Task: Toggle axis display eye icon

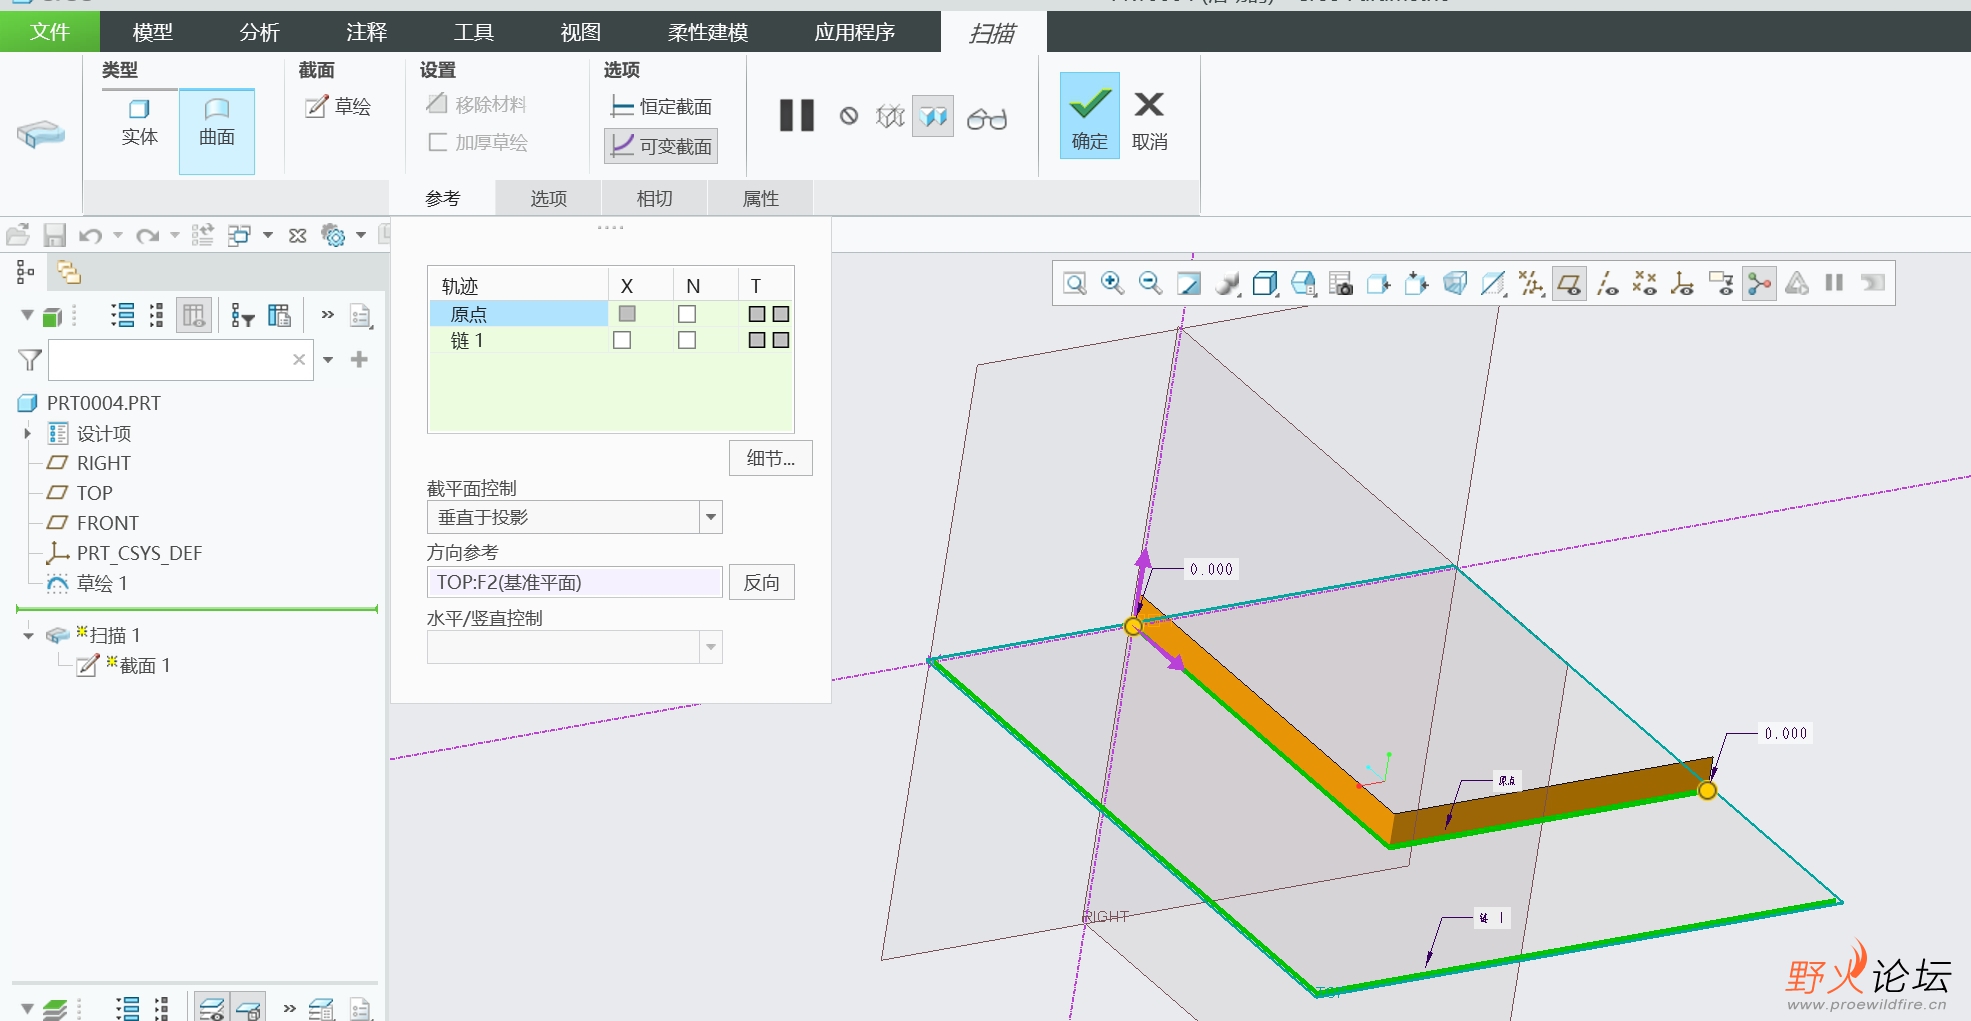Action: coord(1607,284)
